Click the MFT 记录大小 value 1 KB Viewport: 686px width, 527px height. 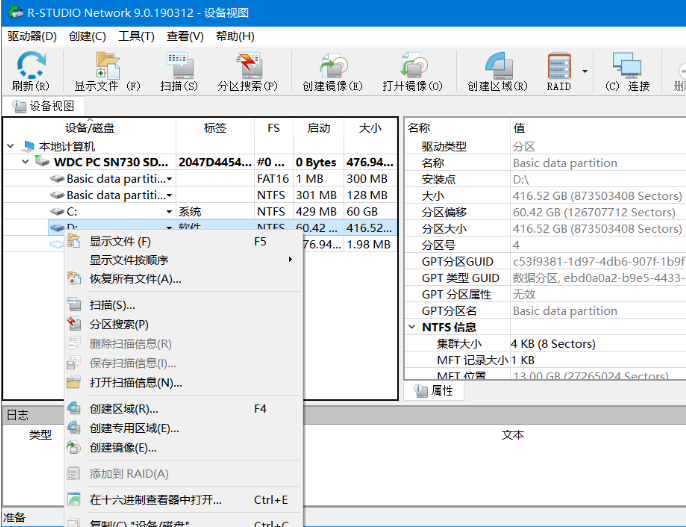[523, 360]
